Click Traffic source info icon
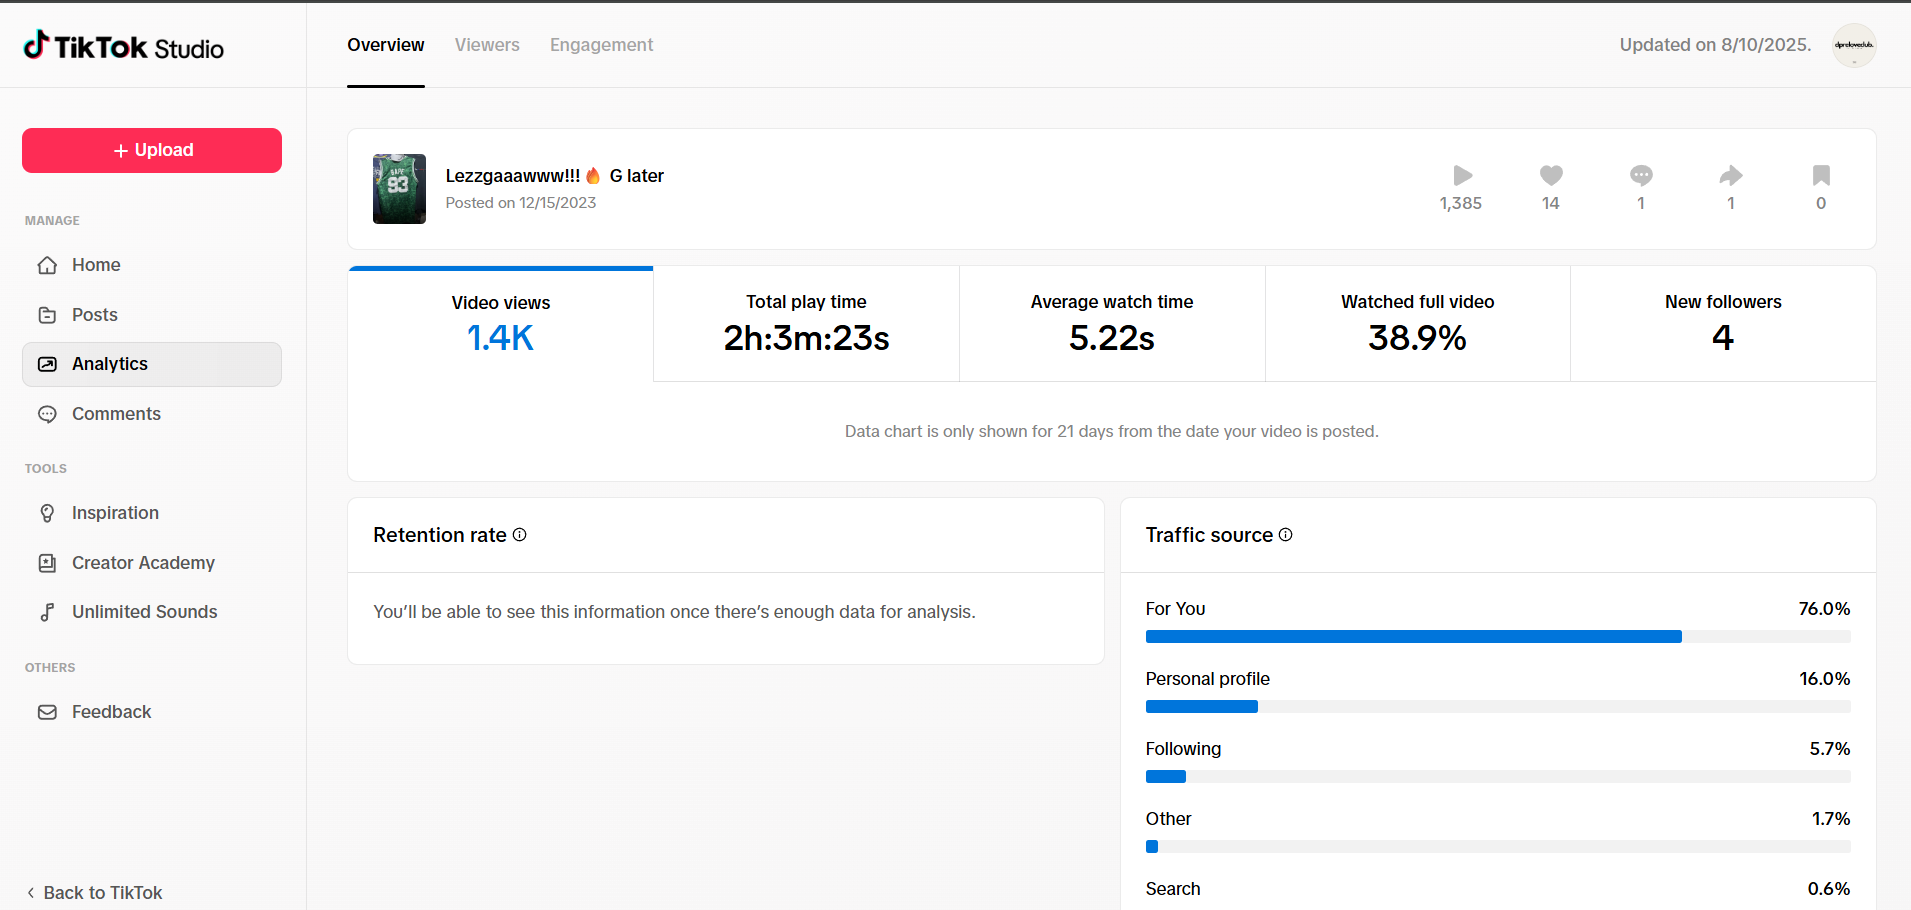 [x=1286, y=535]
